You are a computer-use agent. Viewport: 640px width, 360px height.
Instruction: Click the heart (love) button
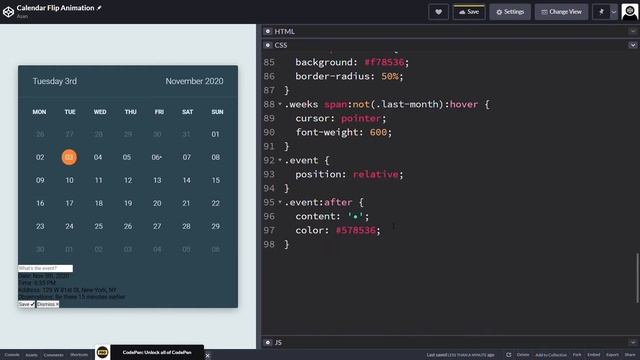pyautogui.click(x=438, y=12)
